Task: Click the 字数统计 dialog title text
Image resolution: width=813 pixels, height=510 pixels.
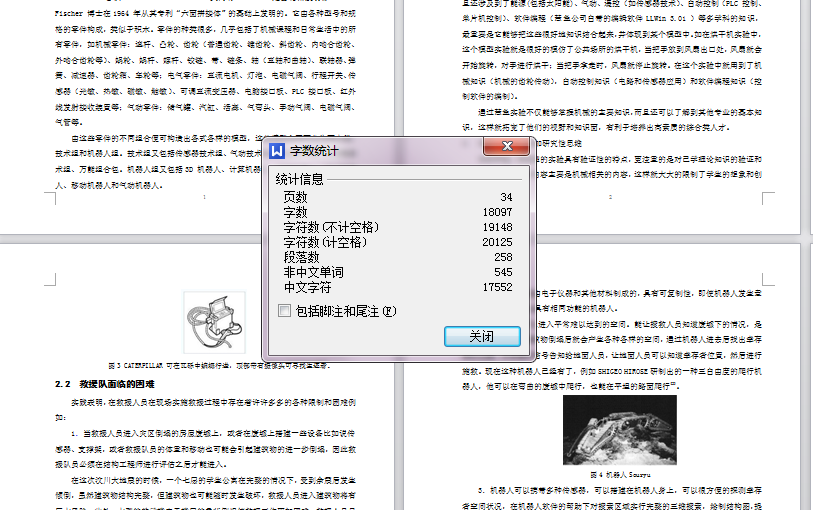Action: click(x=314, y=151)
